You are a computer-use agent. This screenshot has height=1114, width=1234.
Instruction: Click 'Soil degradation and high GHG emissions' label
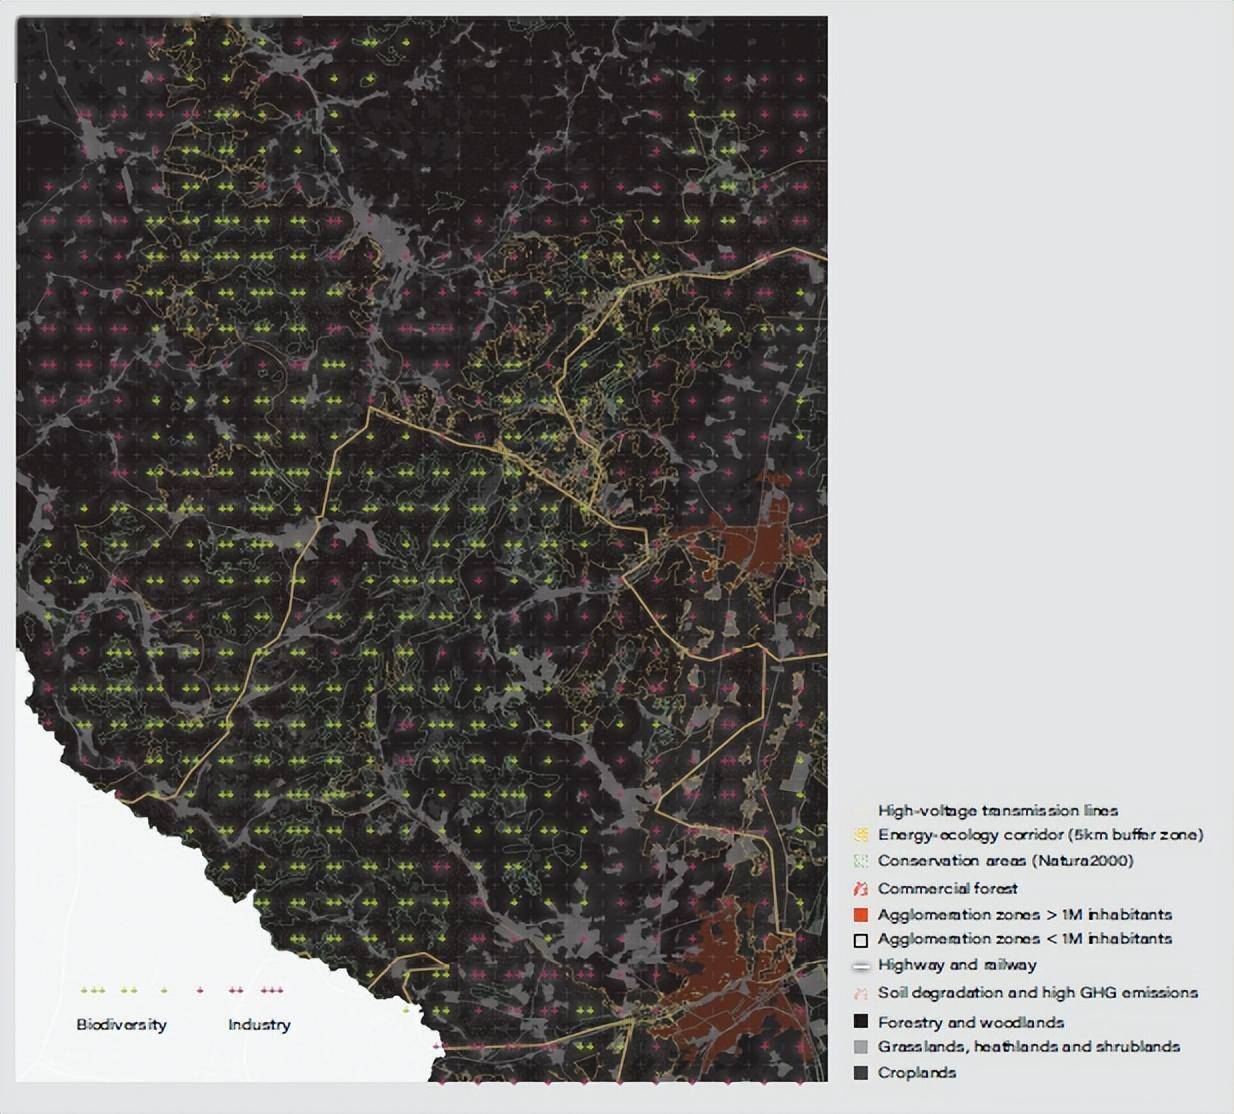tap(1038, 993)
